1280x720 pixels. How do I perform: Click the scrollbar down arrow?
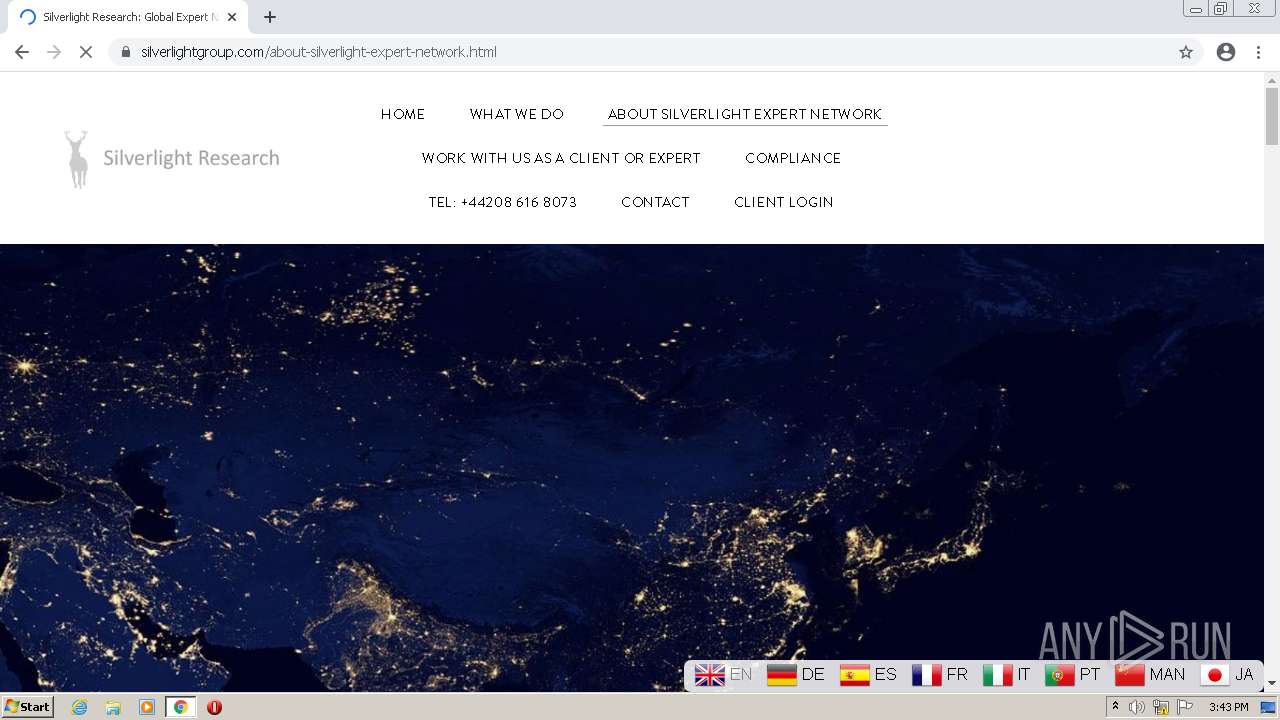coord(1272,683)
